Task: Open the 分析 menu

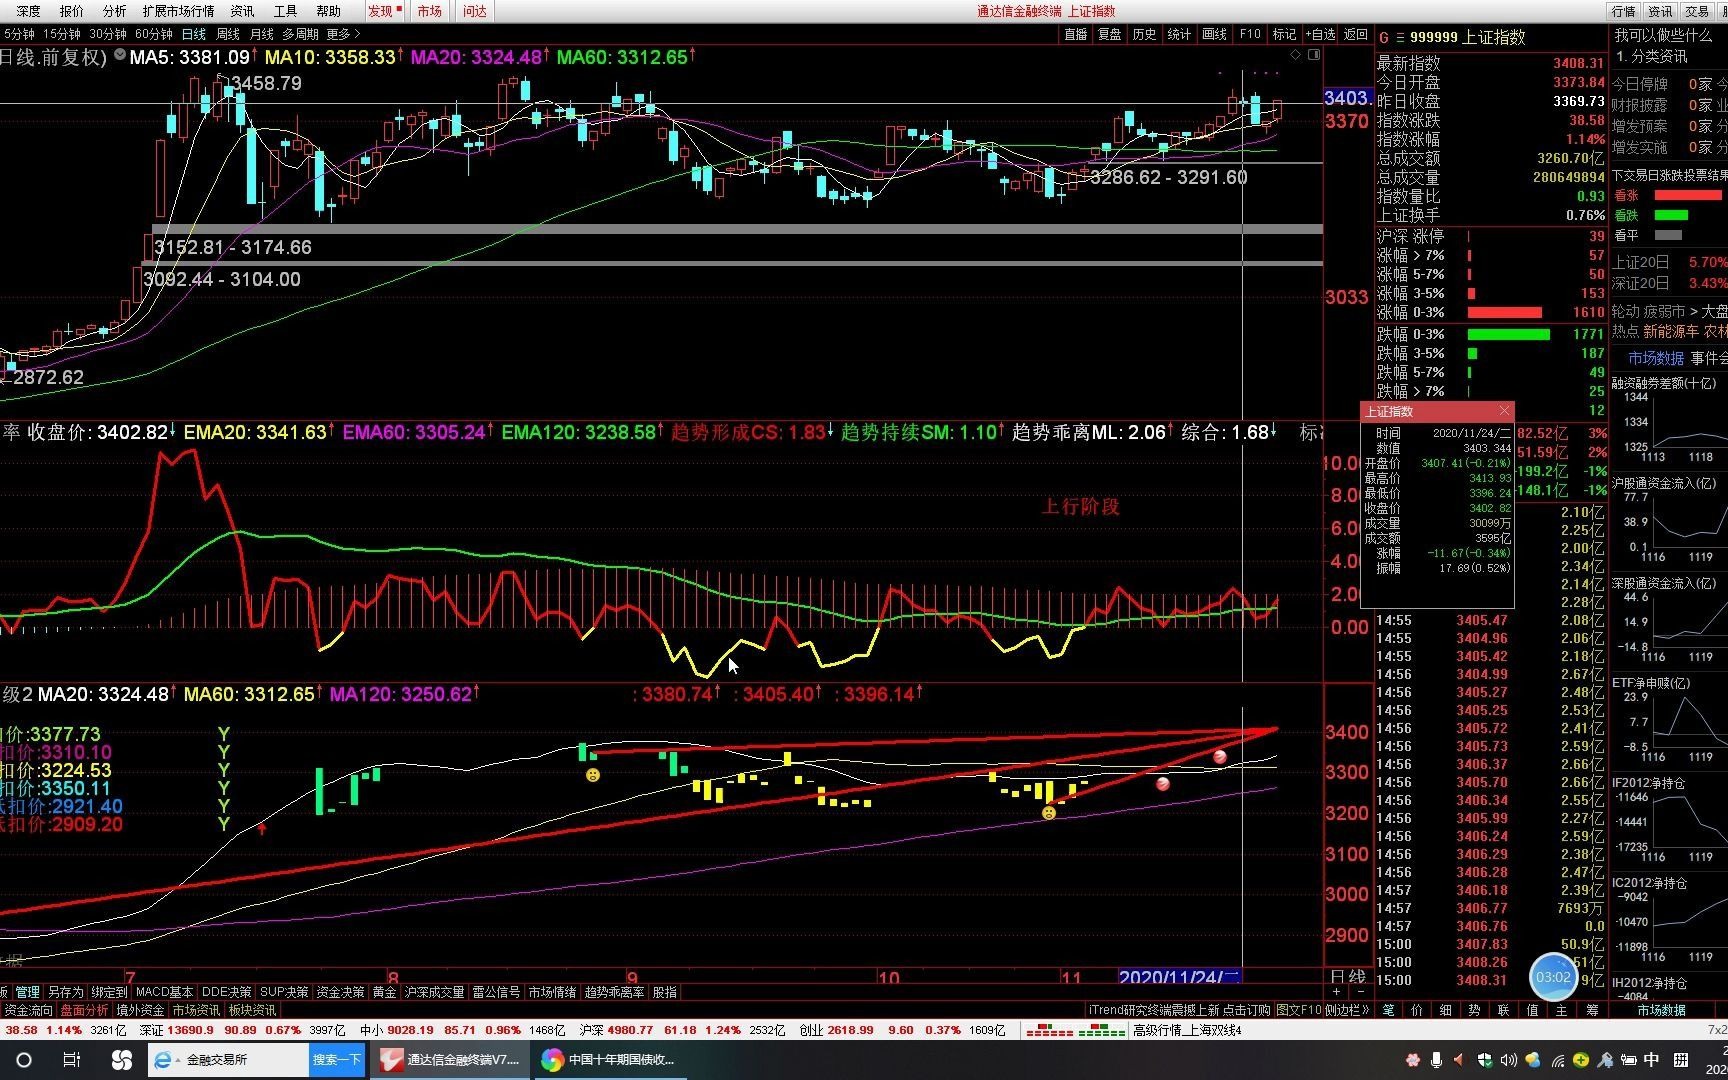Action: (114, 11)
